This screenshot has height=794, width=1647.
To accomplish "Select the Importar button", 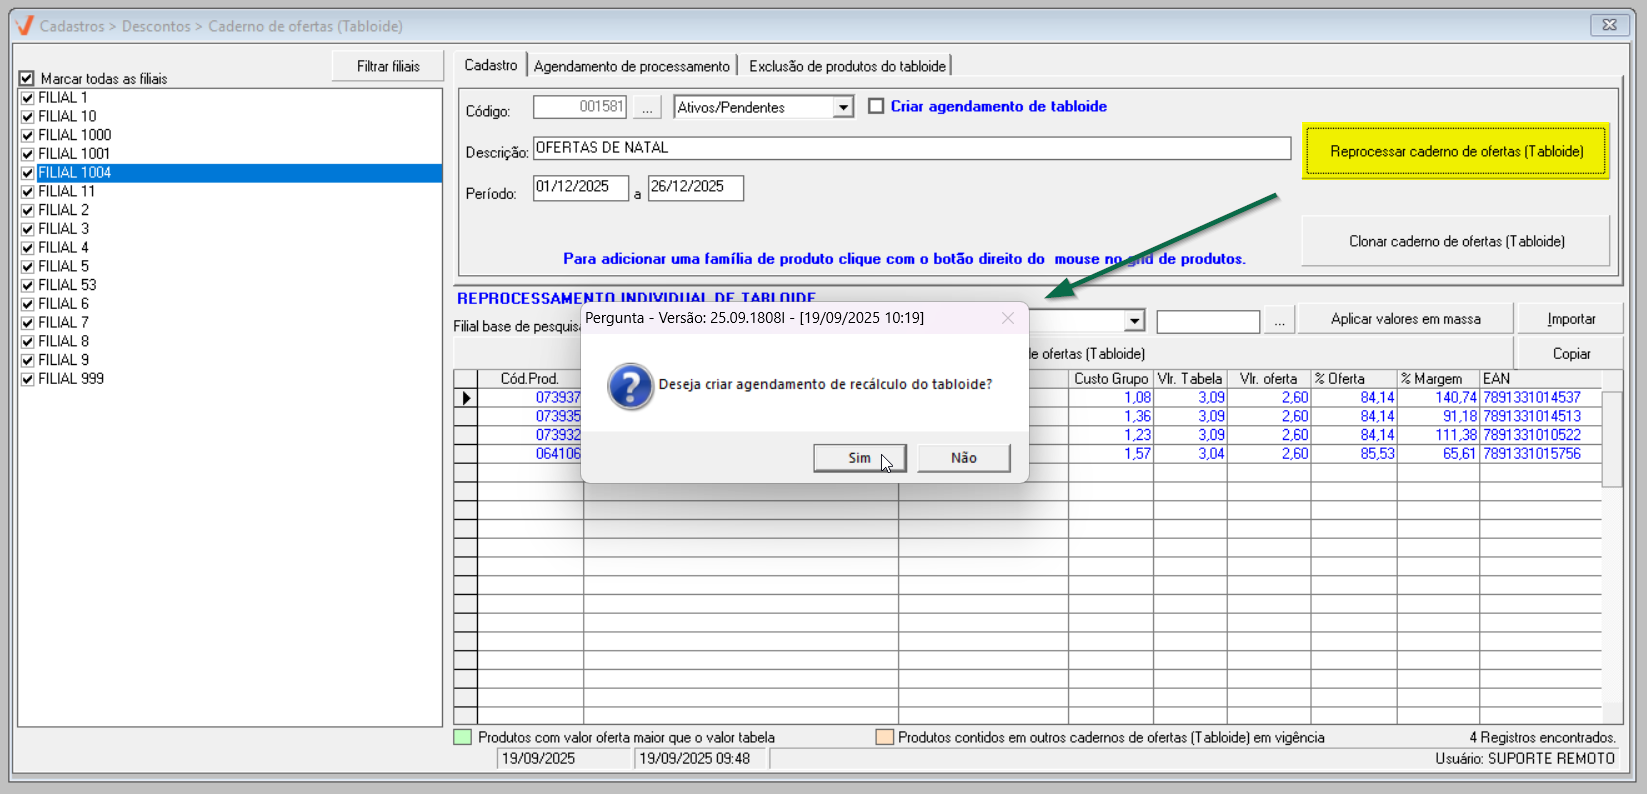I will point(1570,319).
